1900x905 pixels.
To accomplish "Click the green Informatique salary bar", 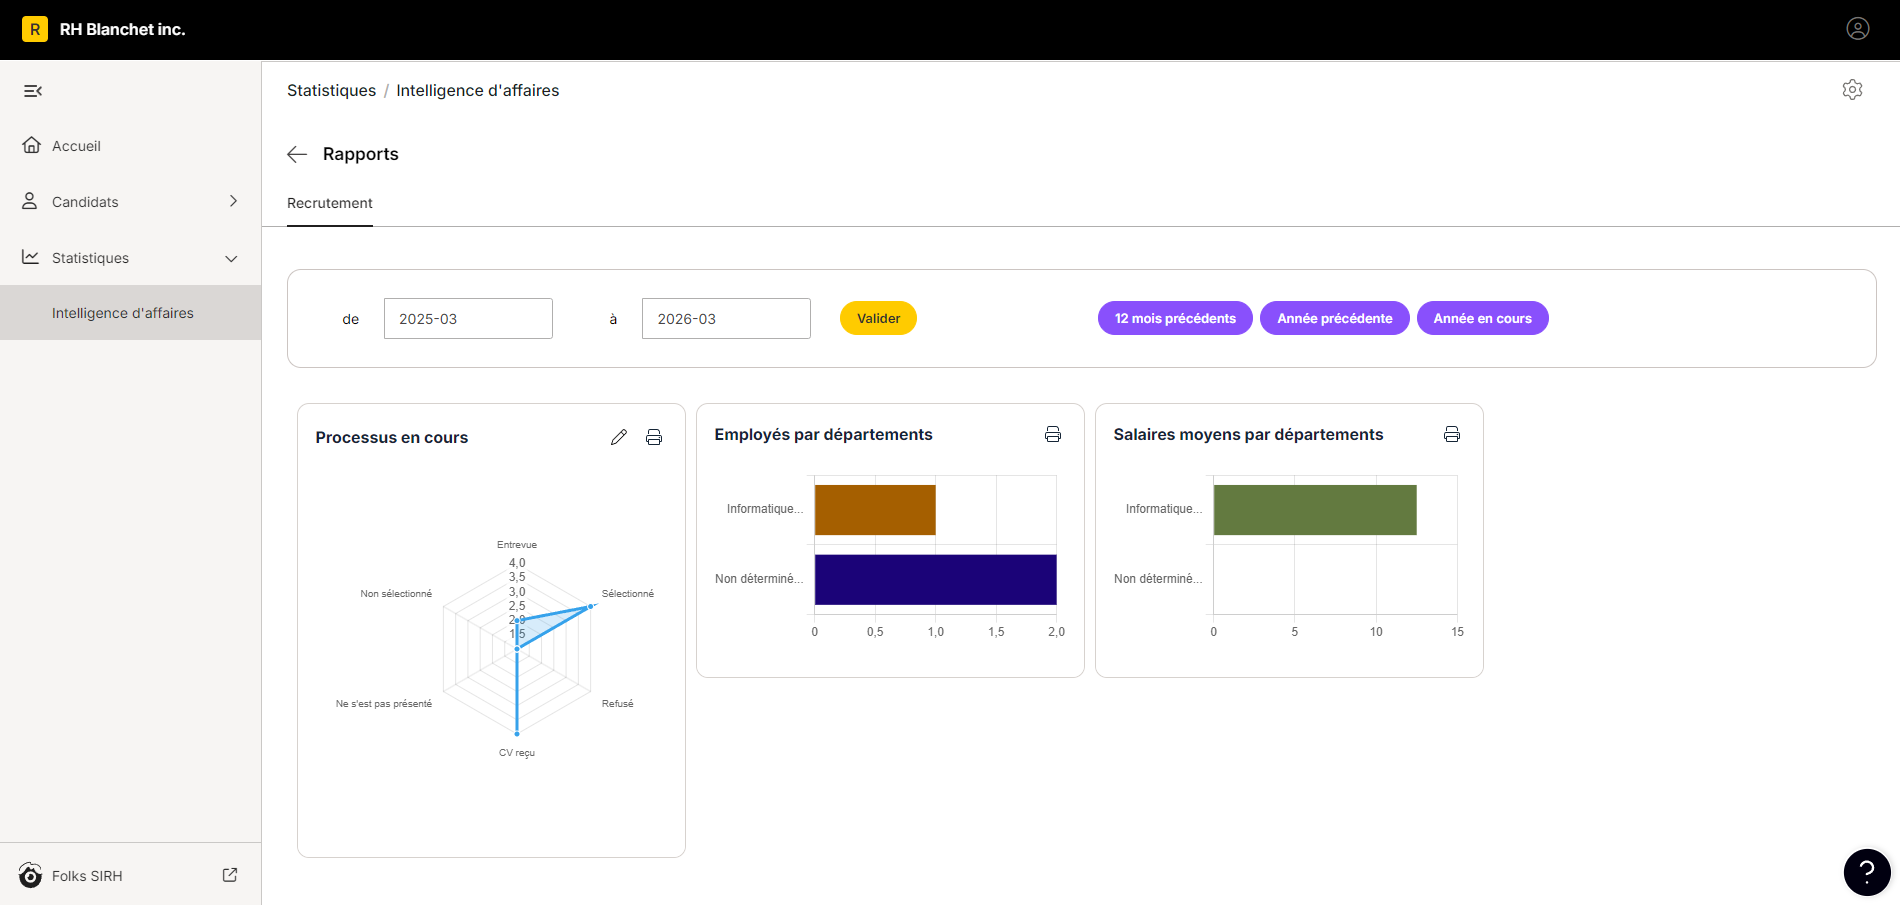I will coord(1315,510).
